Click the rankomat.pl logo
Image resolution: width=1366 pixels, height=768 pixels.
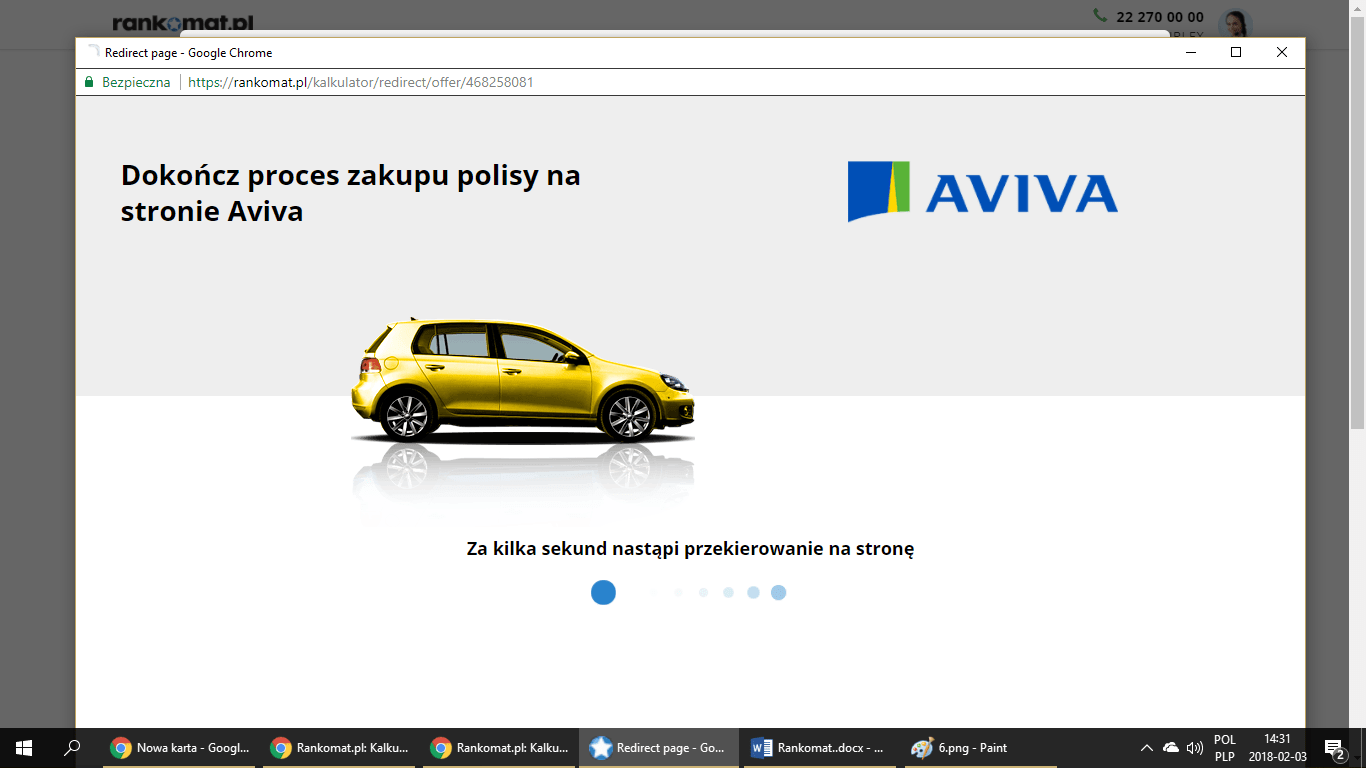[x=182, y=20]
